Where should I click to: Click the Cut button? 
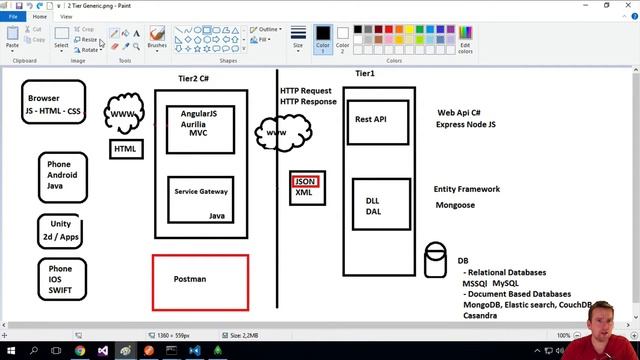pos(33,29)
